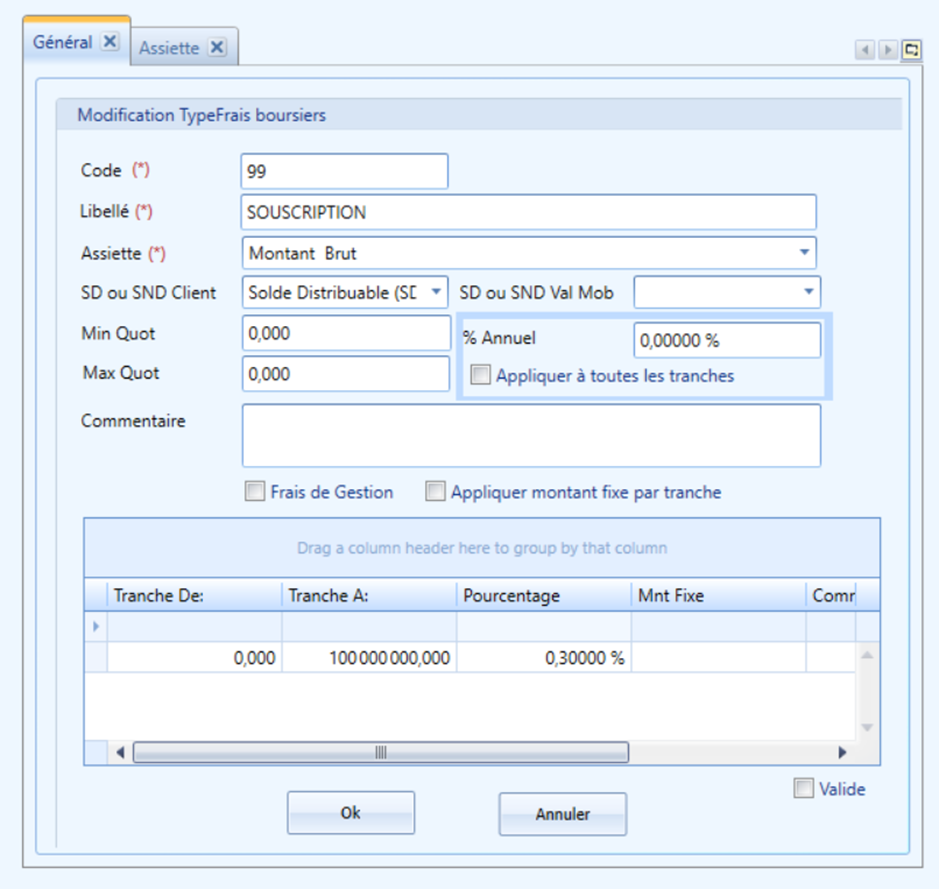This screenshot has height=889, width=939.
Task: Switch to the Général tab
Action: (x=63, y=43)
